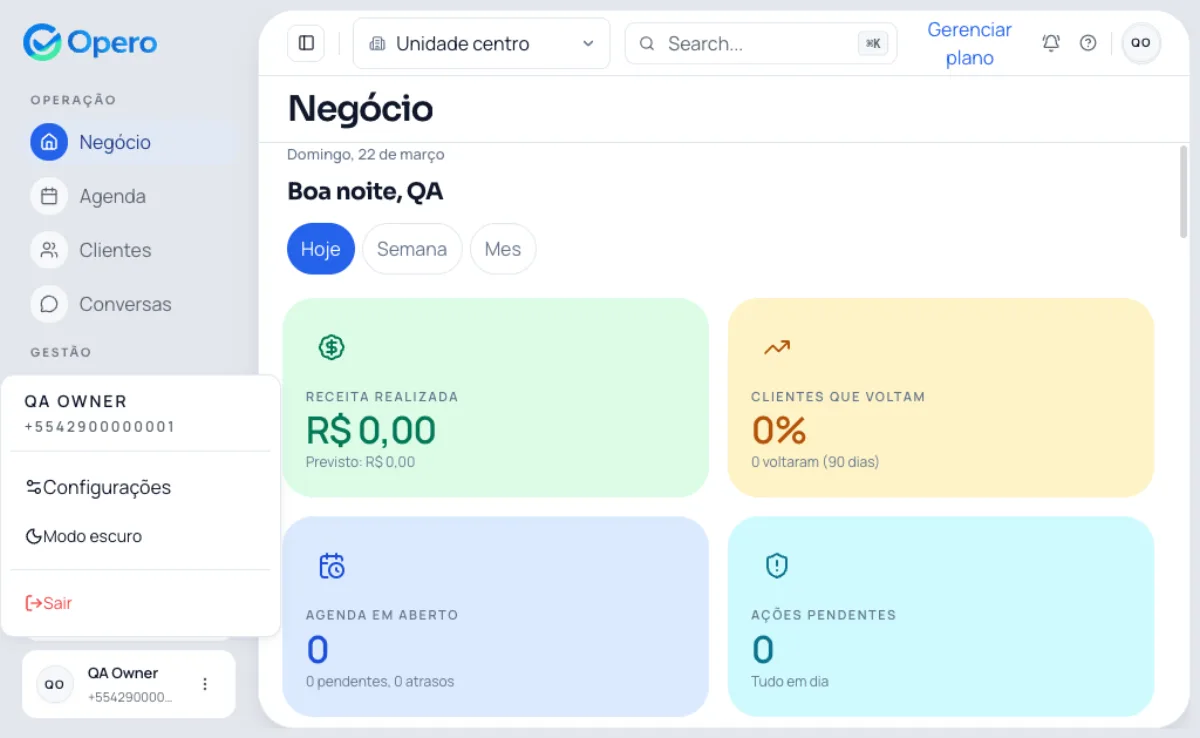Select the Agenda calendar icon
The height and width of the screenshot is (738, 1200).
click(48, 196)
